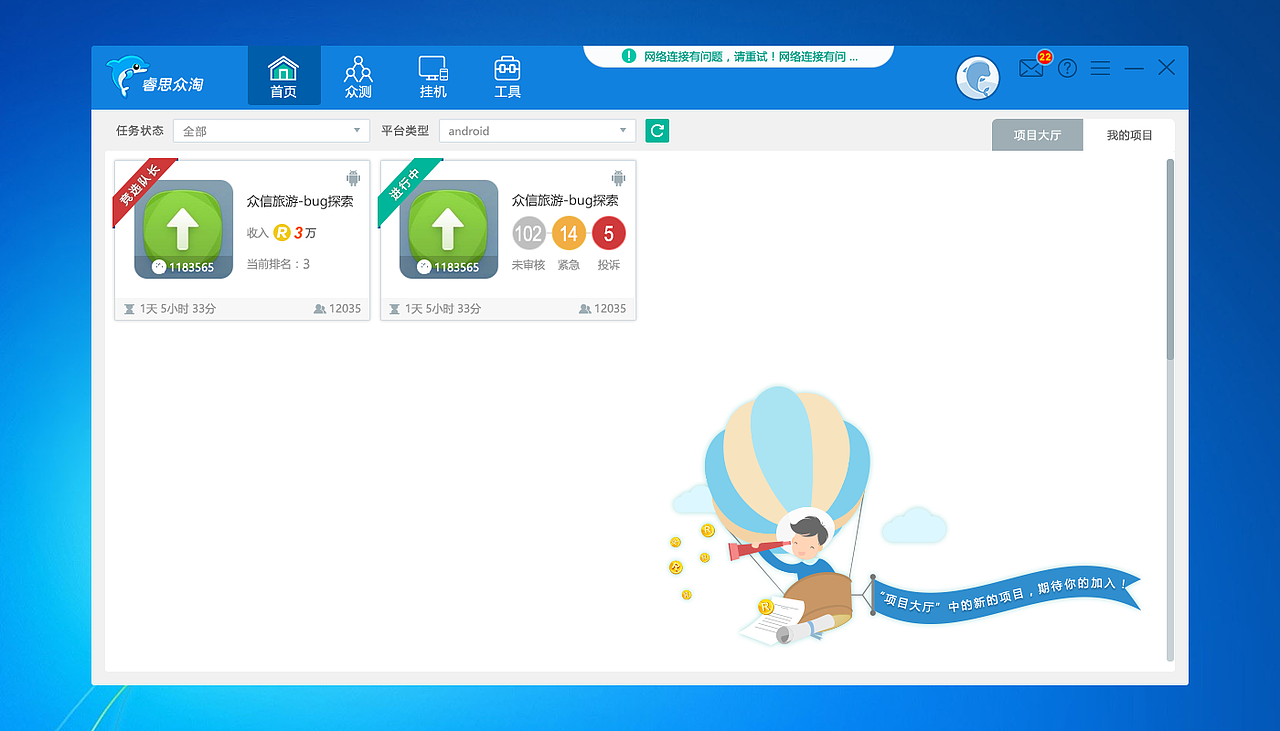This screenshot has width=1280, height=731.
Task: Click the android icon on 竞选队长 card
Action: point(353,178)
